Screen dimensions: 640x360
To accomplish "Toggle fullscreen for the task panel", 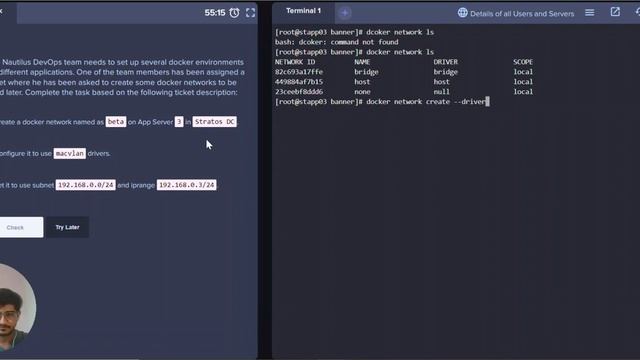I will (x=250, y=13).
